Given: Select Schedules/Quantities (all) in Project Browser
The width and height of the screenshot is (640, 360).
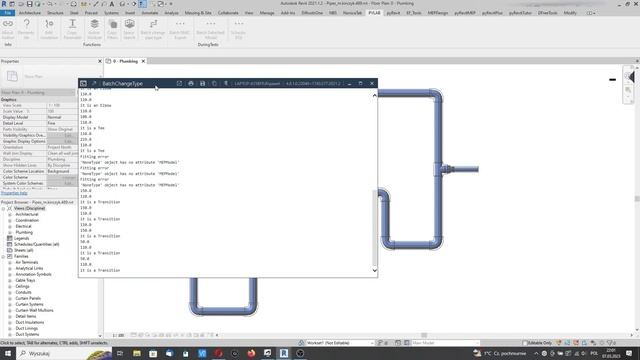Looking at the screenshot, I should (x=37, y=244).
